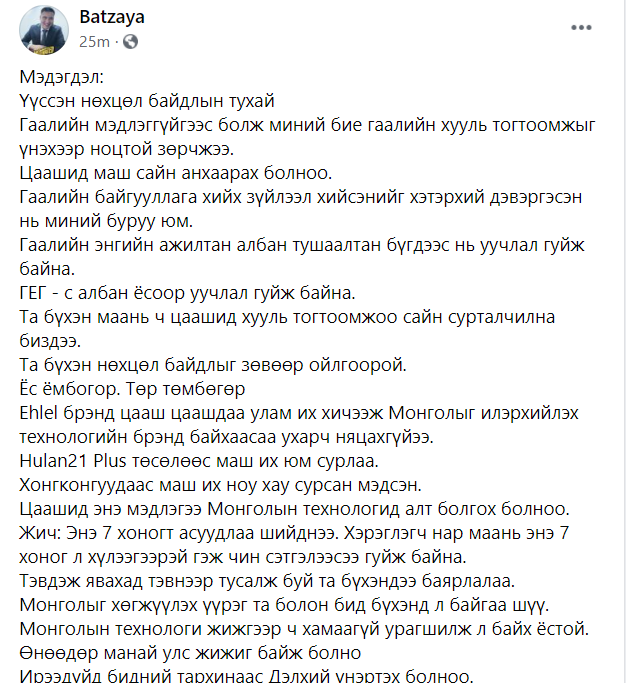Click the line starting with 'Хонгконгуудаас'
626x683 pixels.
pos(220,485)
